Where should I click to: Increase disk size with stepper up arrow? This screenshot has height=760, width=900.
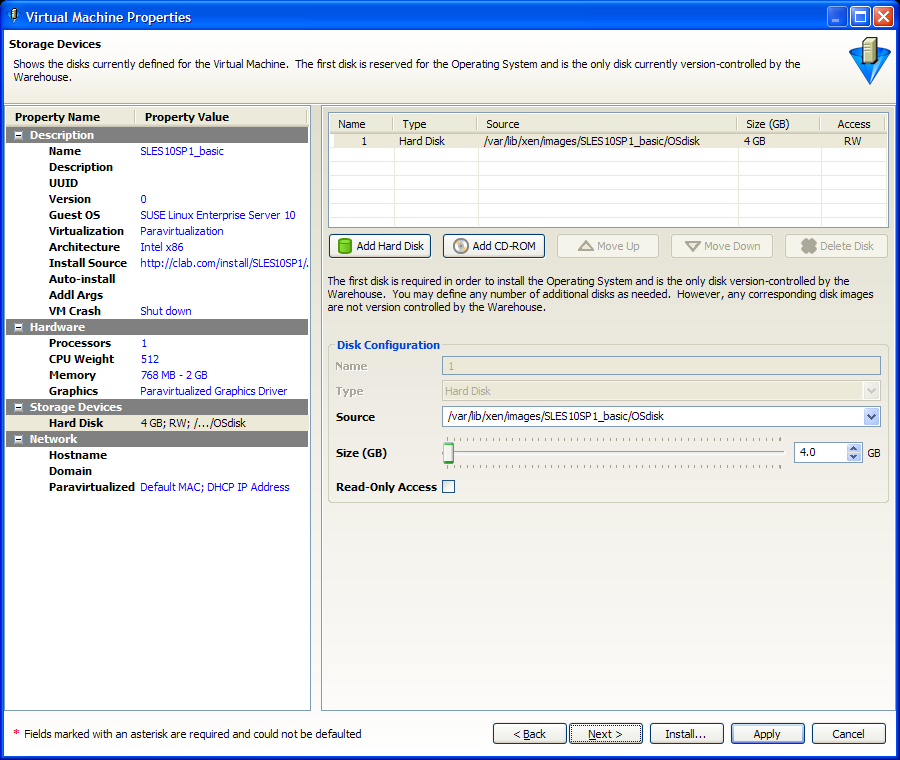click(x=854, y=448)
